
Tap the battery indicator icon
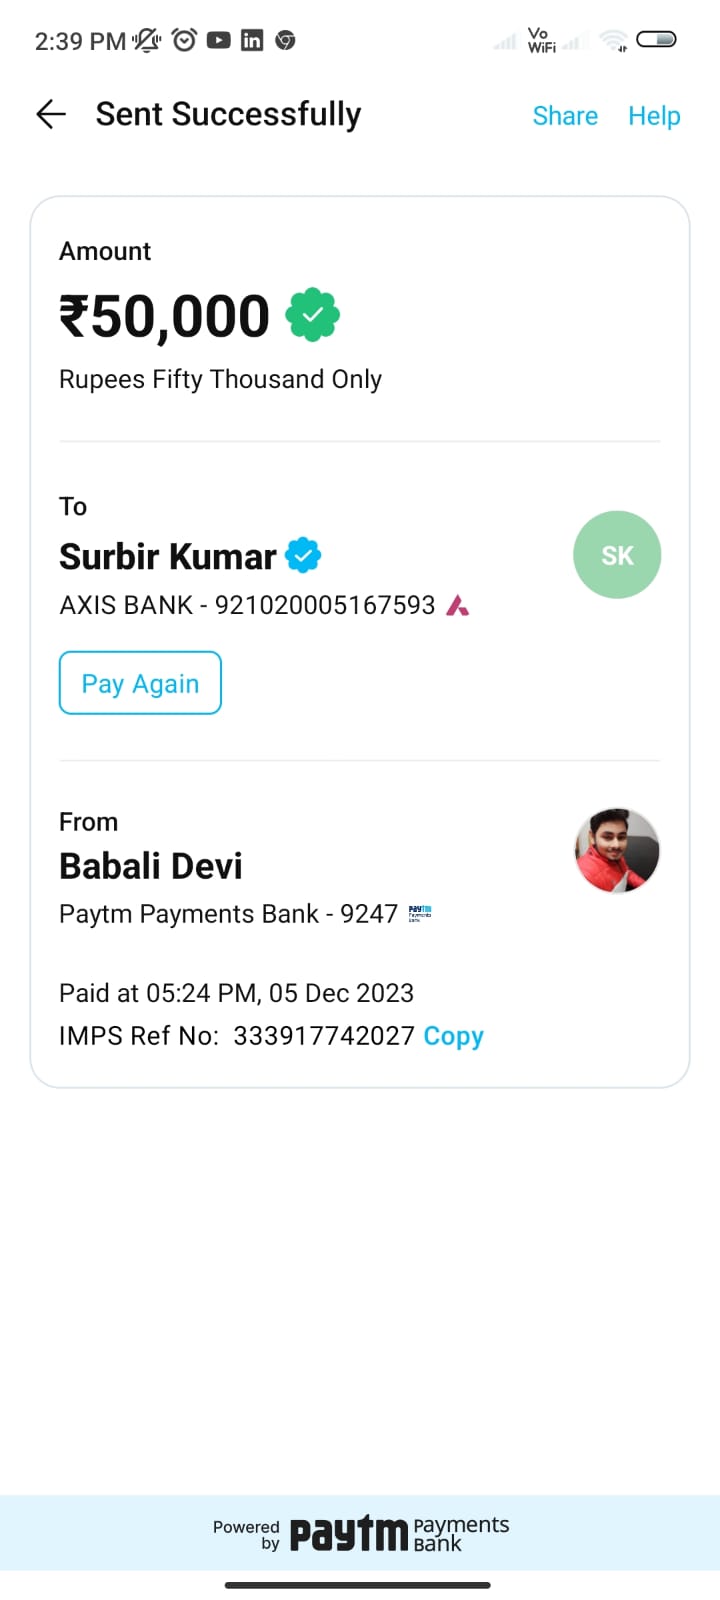656,40
